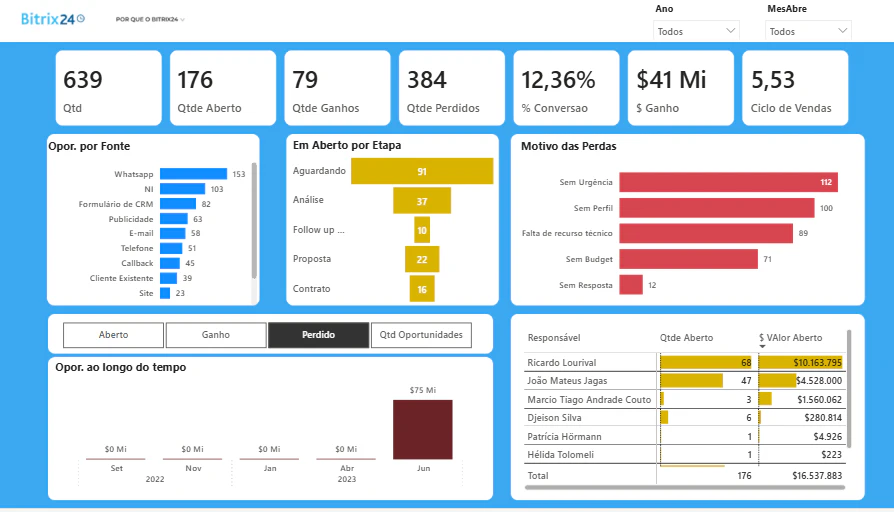This screenshot has width=894, height=512.
Task: Sort by Responsável column header
Action: point(554,338)
